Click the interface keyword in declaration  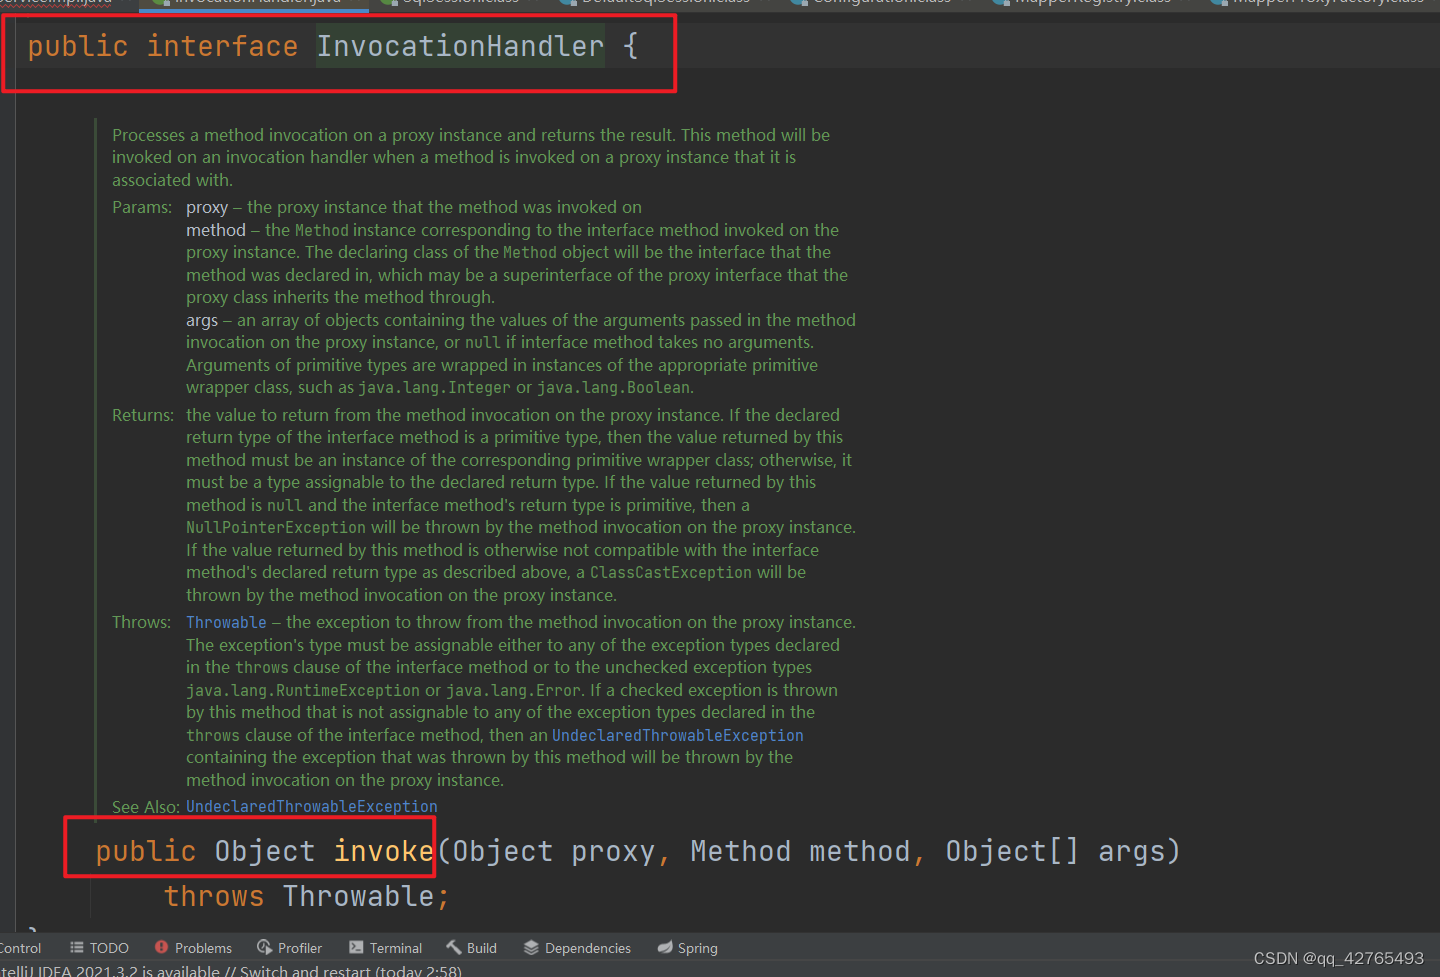[x=222, y=46]
